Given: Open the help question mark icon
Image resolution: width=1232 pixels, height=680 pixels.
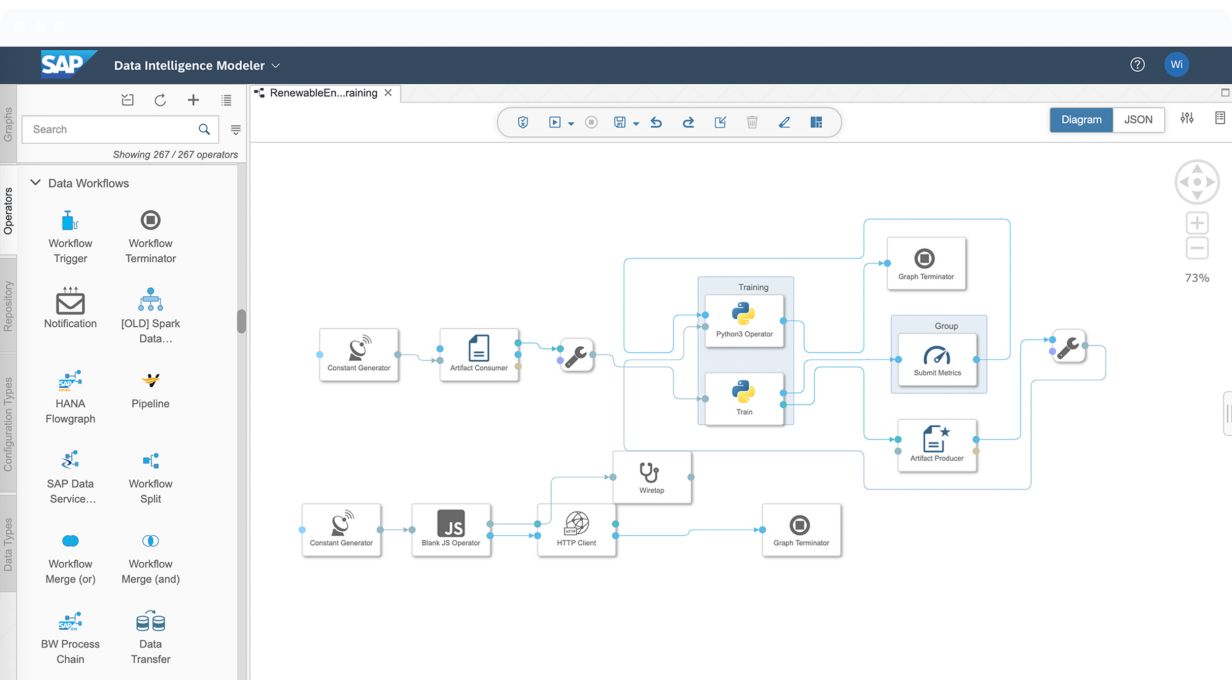Looking at the screenshot, I should pos(1137,65).
